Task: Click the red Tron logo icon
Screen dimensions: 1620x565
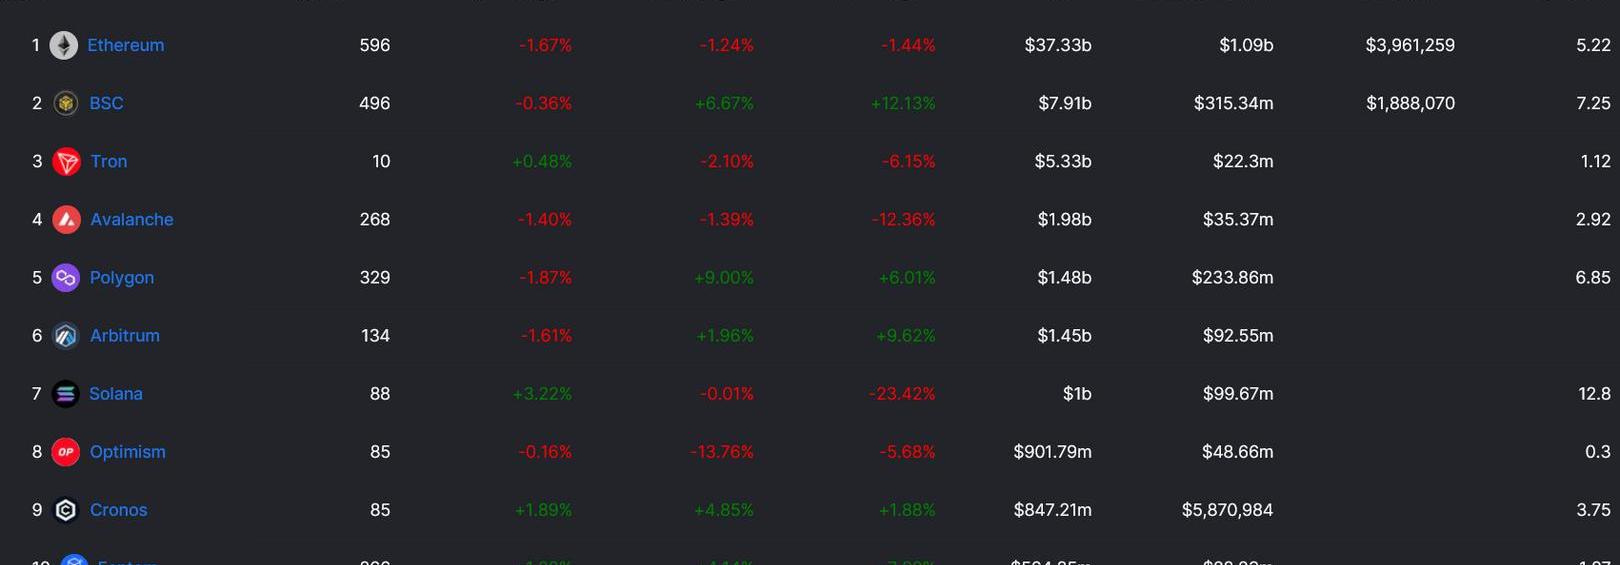Action: tap(66, 161)
